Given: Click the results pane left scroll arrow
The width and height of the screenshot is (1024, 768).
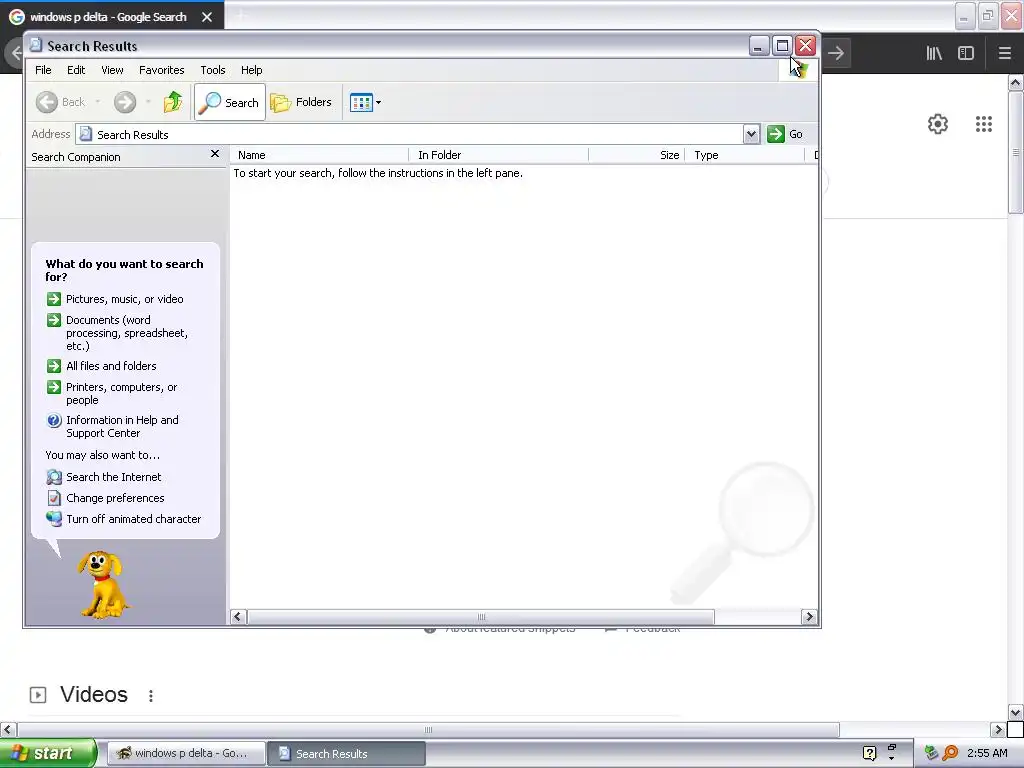Looking at the screenshot, I should (238, 616).
